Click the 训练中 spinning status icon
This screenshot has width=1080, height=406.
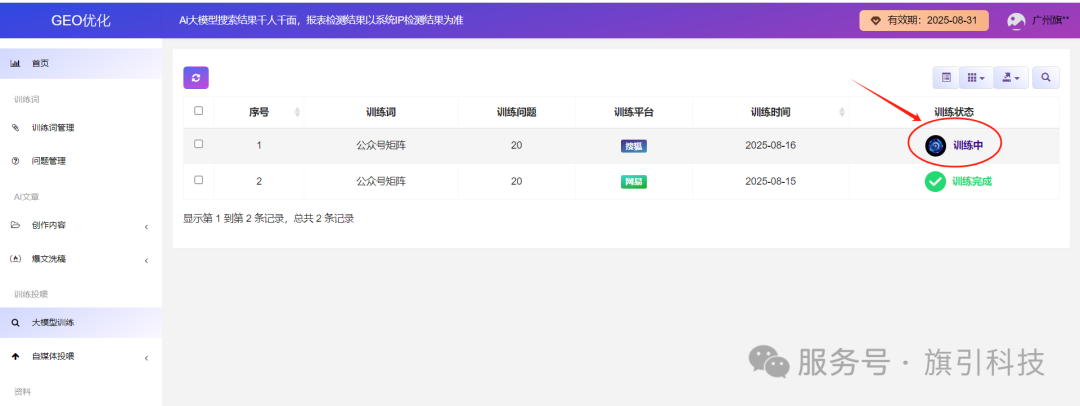935,146
